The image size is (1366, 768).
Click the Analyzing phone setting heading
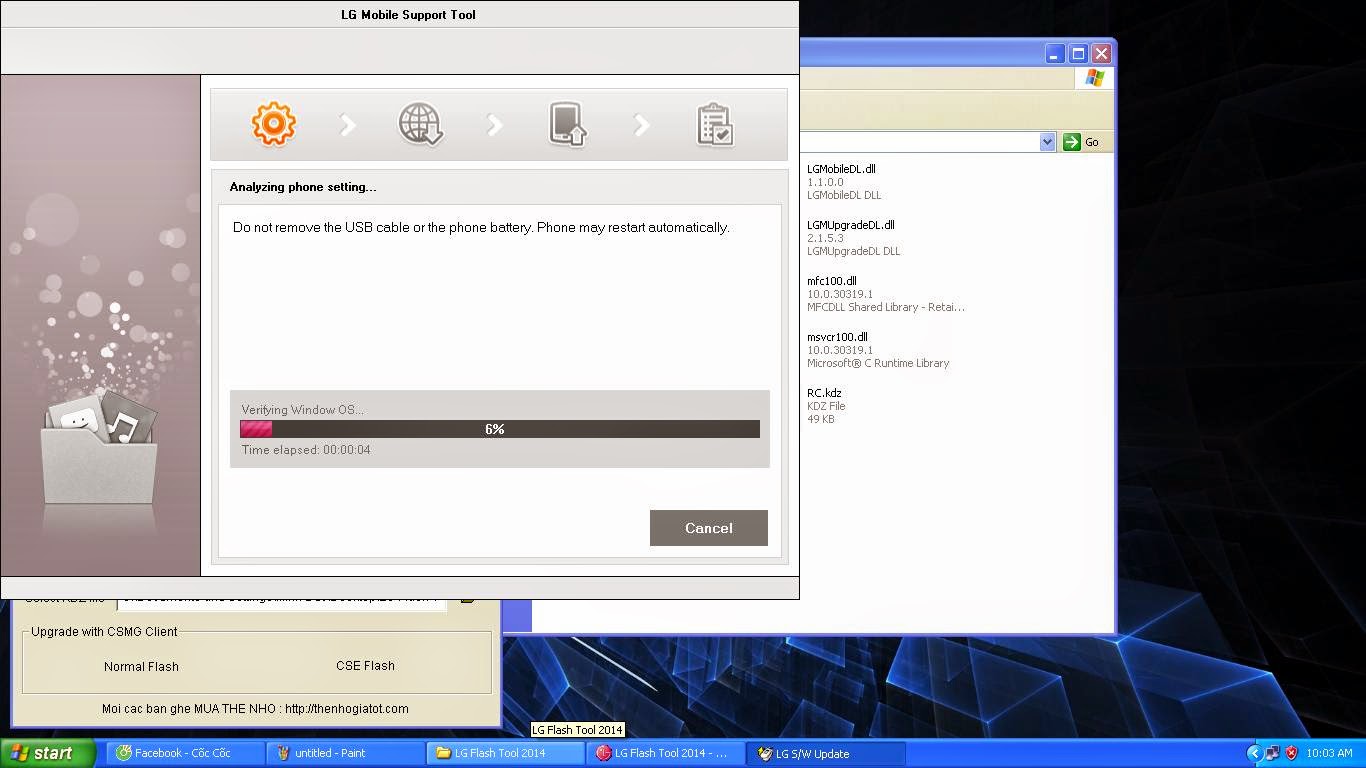tap(303, 187)
